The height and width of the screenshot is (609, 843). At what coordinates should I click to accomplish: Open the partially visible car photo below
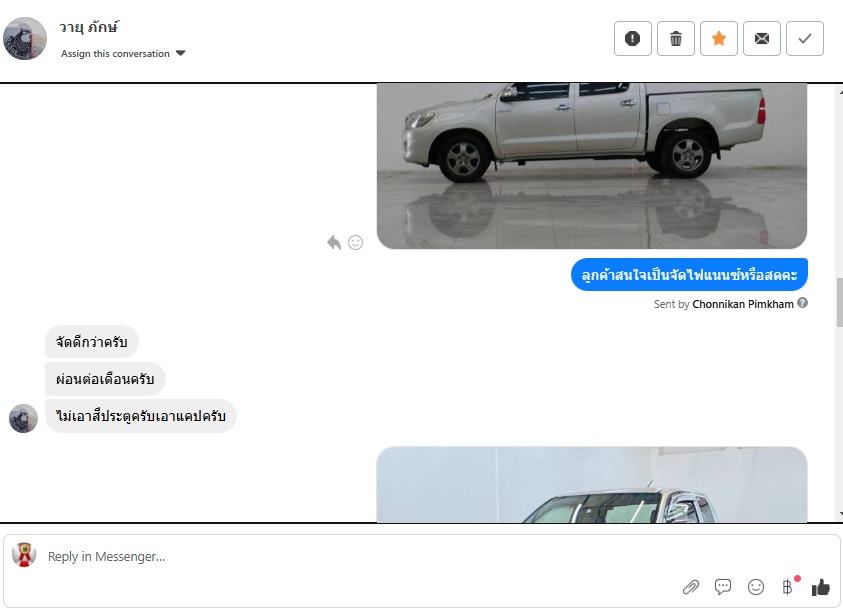(592, 484)
